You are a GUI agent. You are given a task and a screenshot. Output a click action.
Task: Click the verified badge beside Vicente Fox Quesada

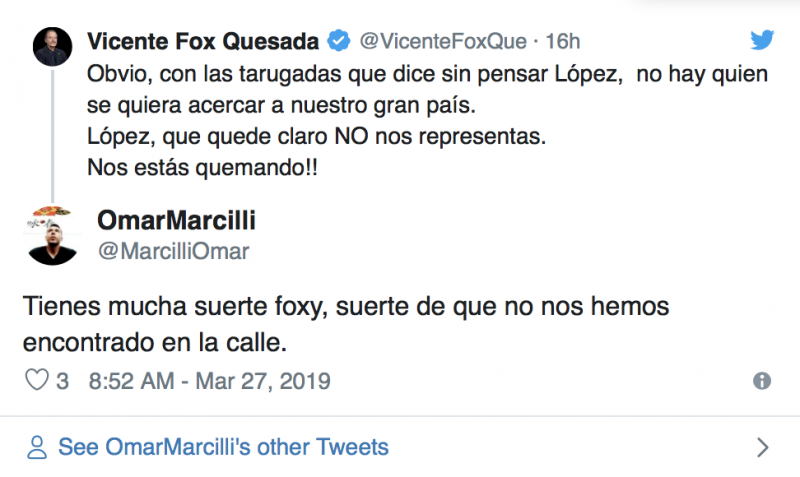[339, 41]
